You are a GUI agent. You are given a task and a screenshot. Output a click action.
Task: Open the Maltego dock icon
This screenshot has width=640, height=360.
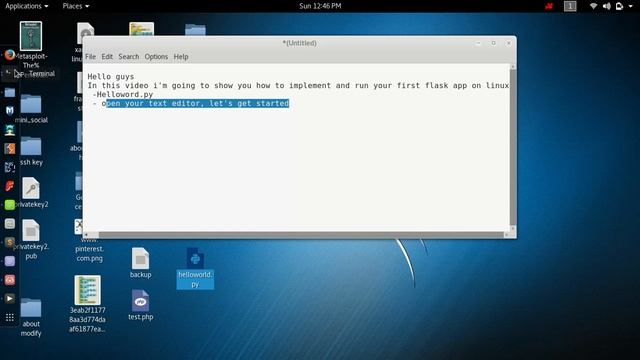click(10, 167)
